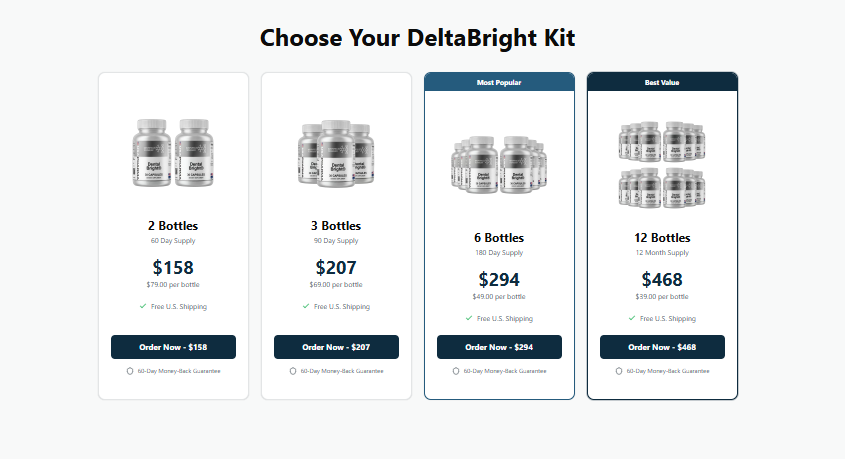Order the 12 bottle kit for $468
The height and width of the screenshot is (459, 845).
click(662, 347)
